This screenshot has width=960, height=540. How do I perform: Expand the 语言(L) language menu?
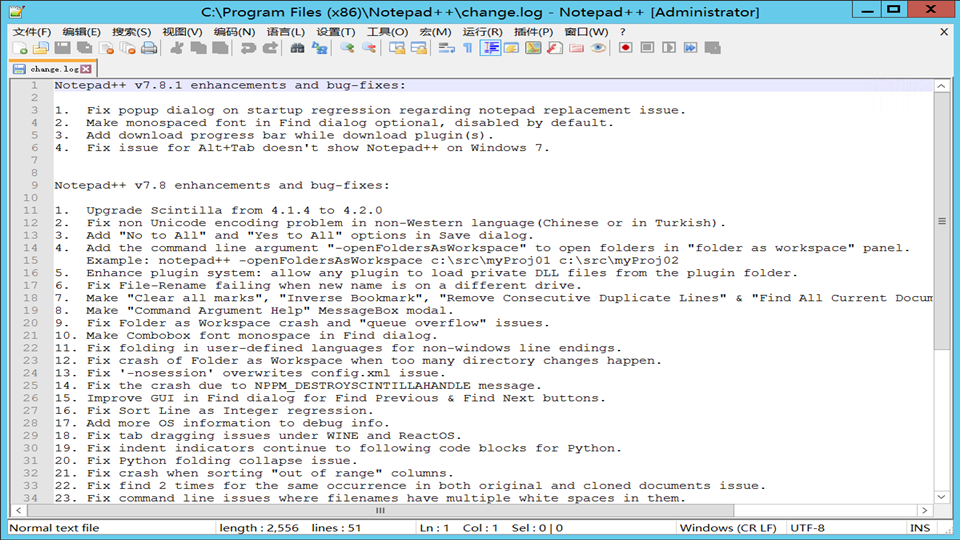[x=286, y=31]
